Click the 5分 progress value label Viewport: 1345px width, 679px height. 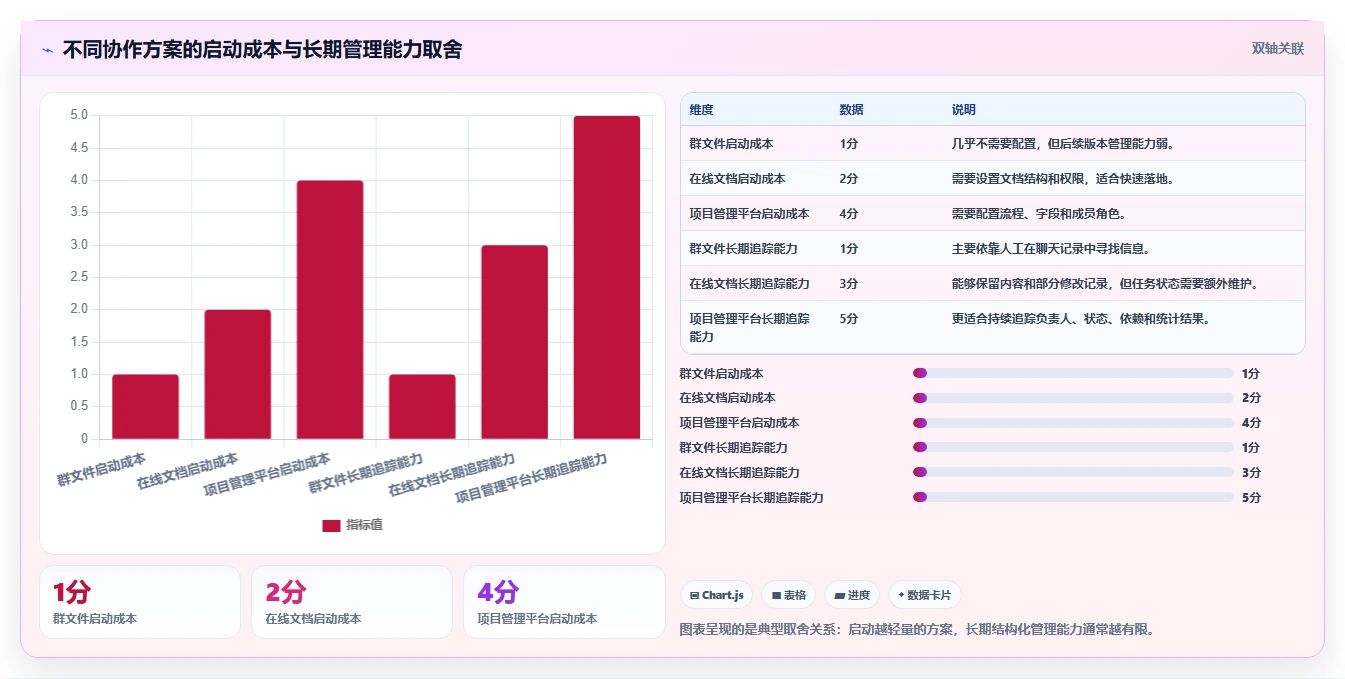[x=1251, y=498]
